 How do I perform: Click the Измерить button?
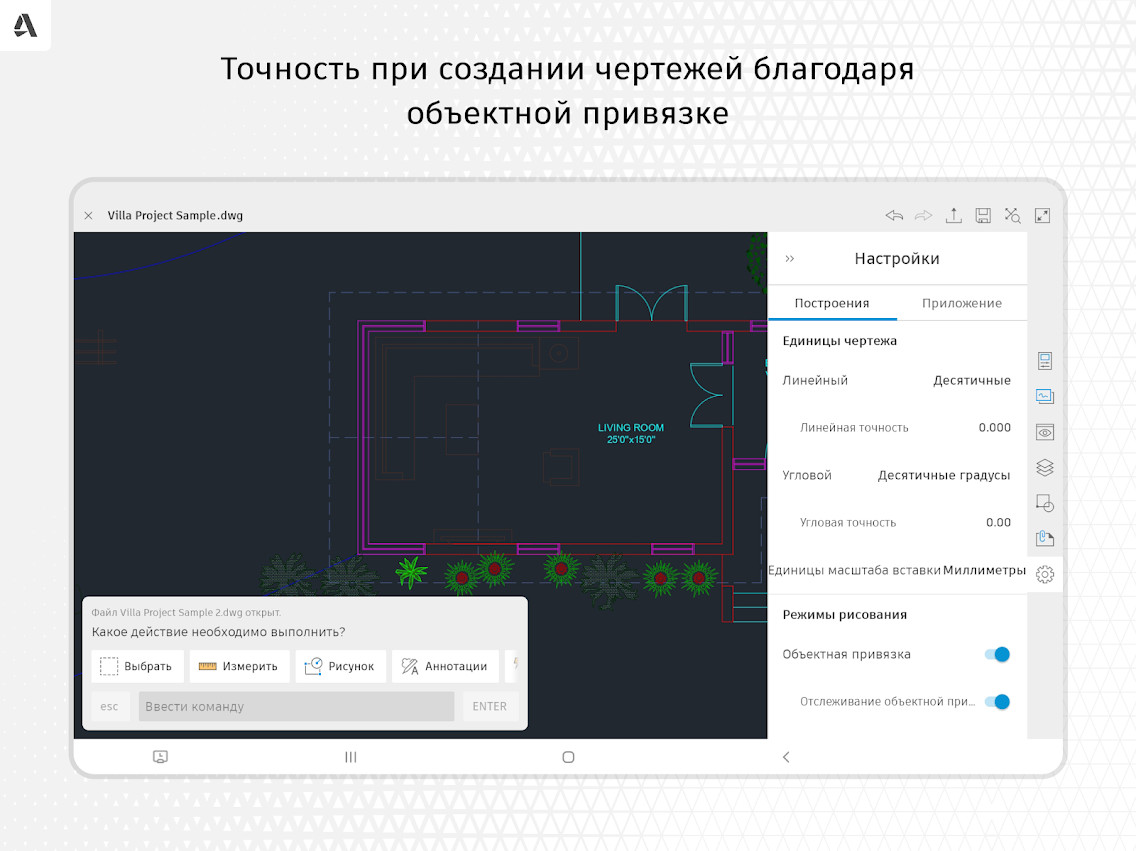click(239, 666)
